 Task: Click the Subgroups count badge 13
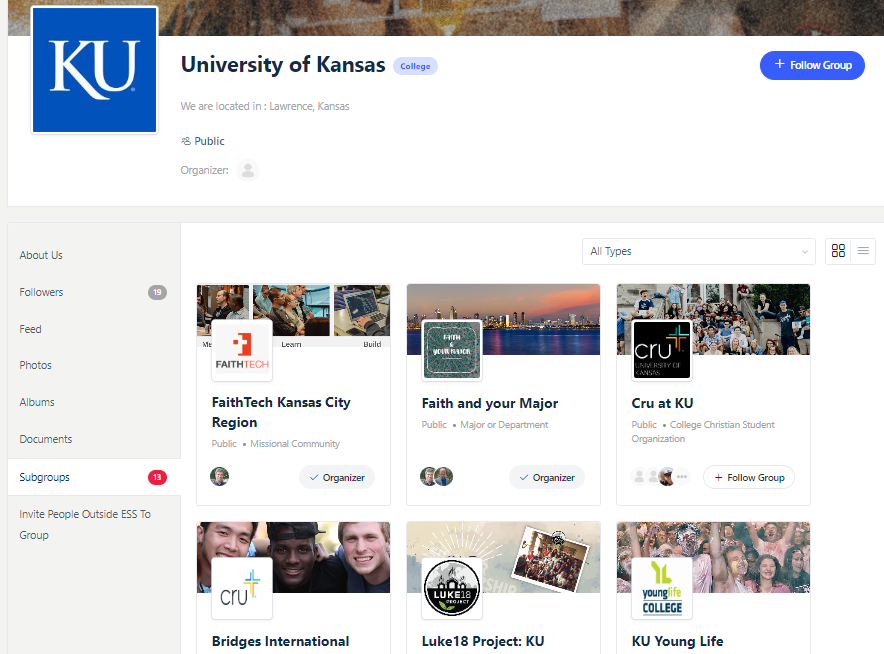157,477
